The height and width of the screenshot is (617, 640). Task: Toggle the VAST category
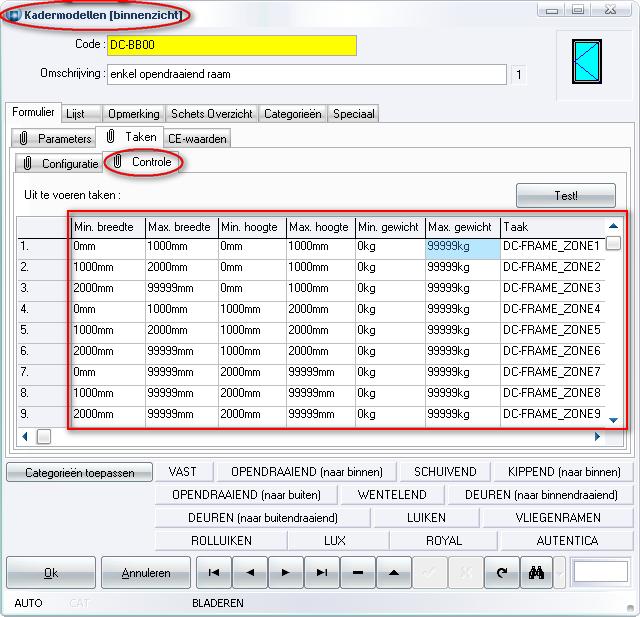pos(182,472)
